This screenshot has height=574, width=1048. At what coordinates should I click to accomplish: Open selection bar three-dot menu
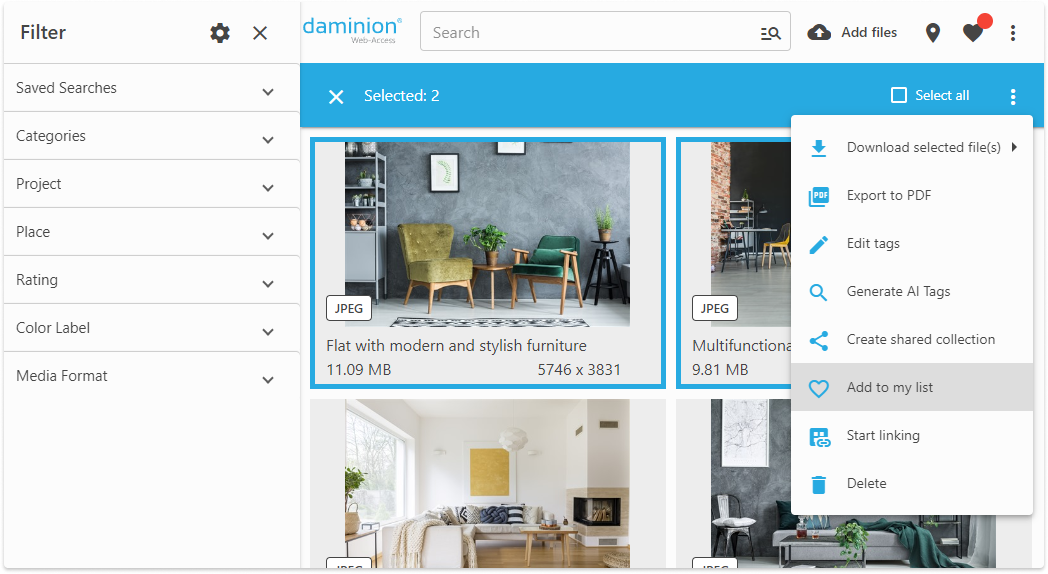coord(1013,96)
